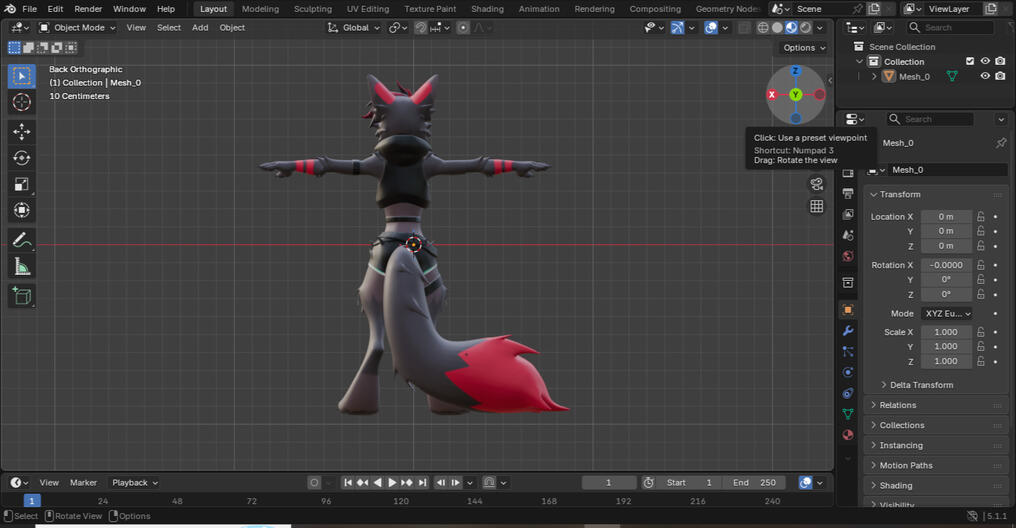Expand Mesh_0 in the outliner
Viewport: 1016px width, 528px height.
coord(873,76)
